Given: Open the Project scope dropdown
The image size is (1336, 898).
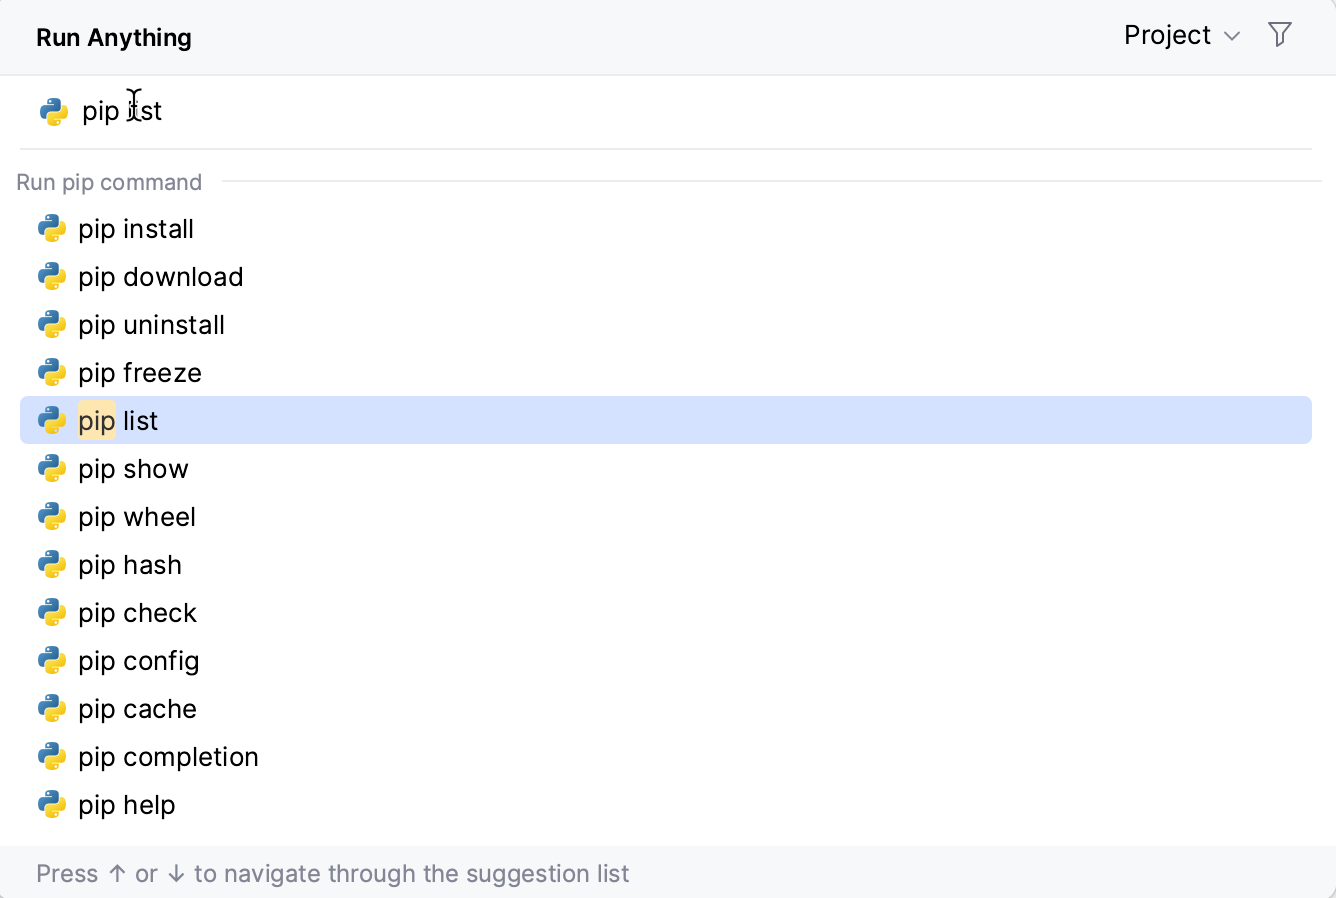Looking at the screenshot, I should tap(1181, 36).
